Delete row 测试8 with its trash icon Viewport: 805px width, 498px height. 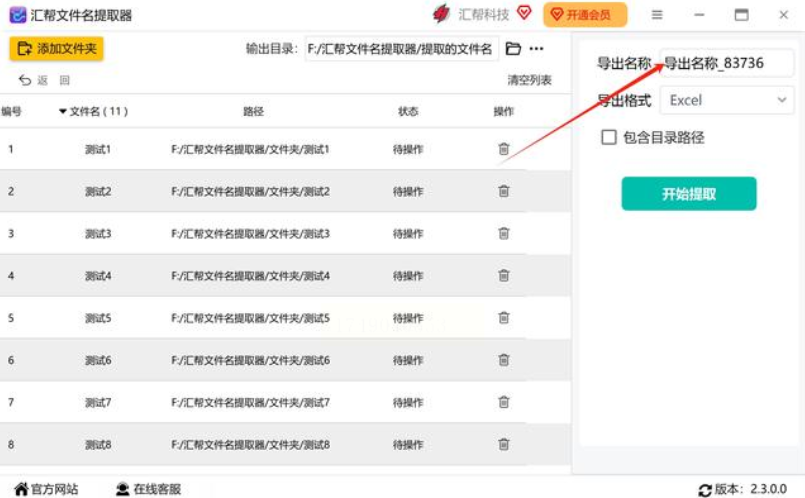504,444
